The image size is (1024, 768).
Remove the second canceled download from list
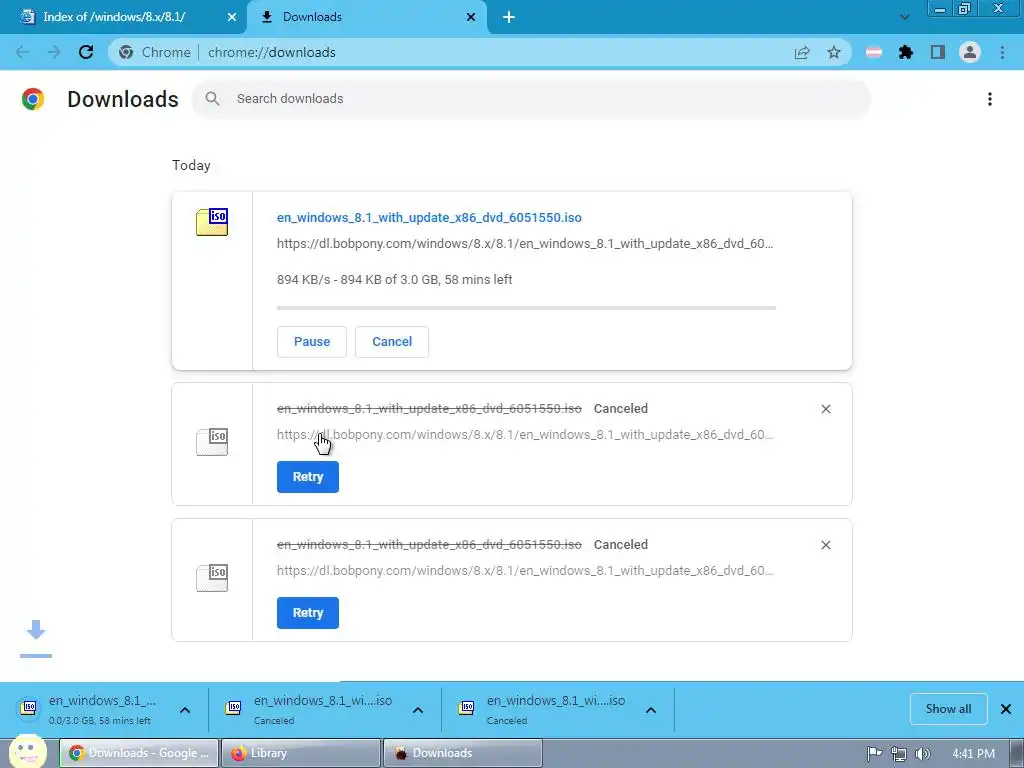coord(826,545)
